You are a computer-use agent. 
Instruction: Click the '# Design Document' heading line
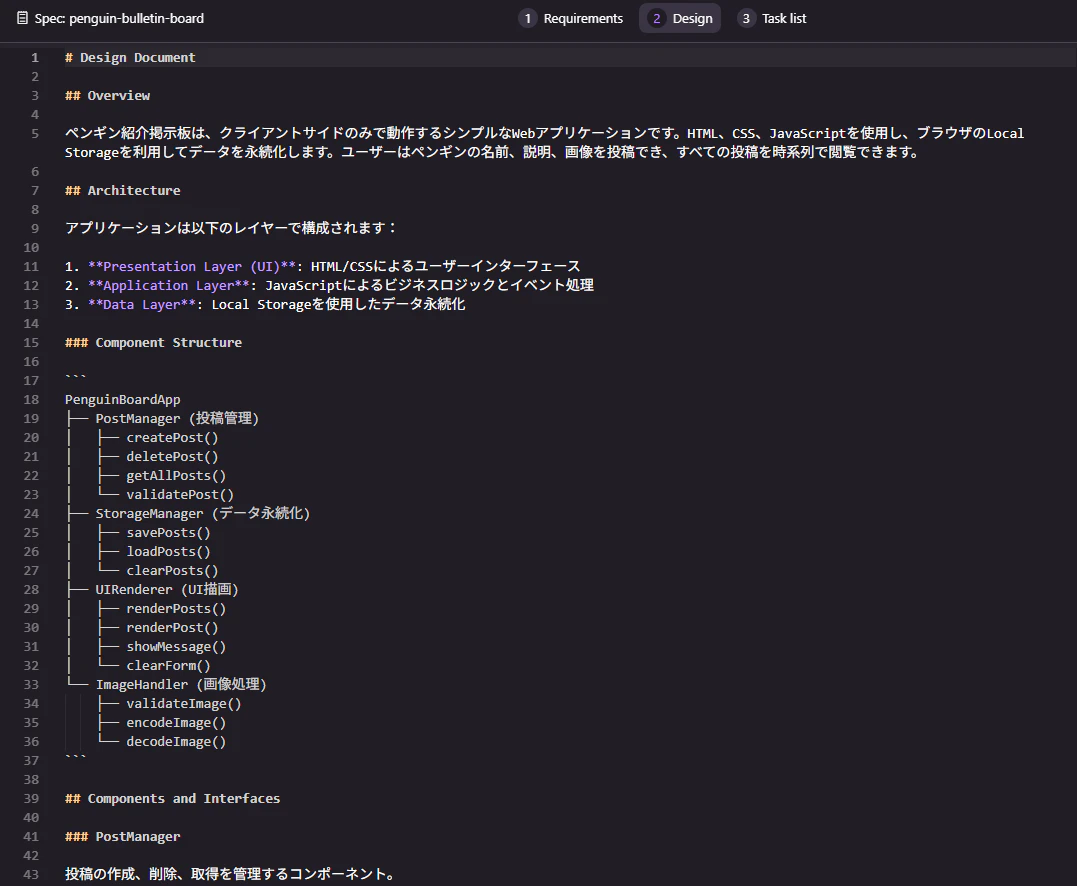[x=131, y=58]
